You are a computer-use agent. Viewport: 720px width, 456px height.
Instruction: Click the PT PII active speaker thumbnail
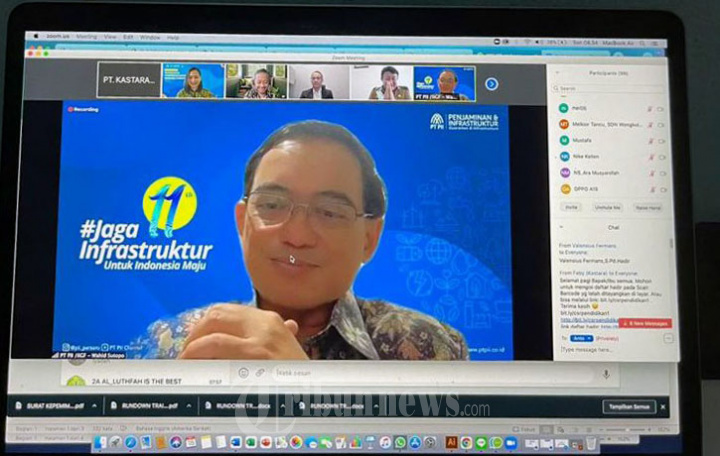coord(444,84)
